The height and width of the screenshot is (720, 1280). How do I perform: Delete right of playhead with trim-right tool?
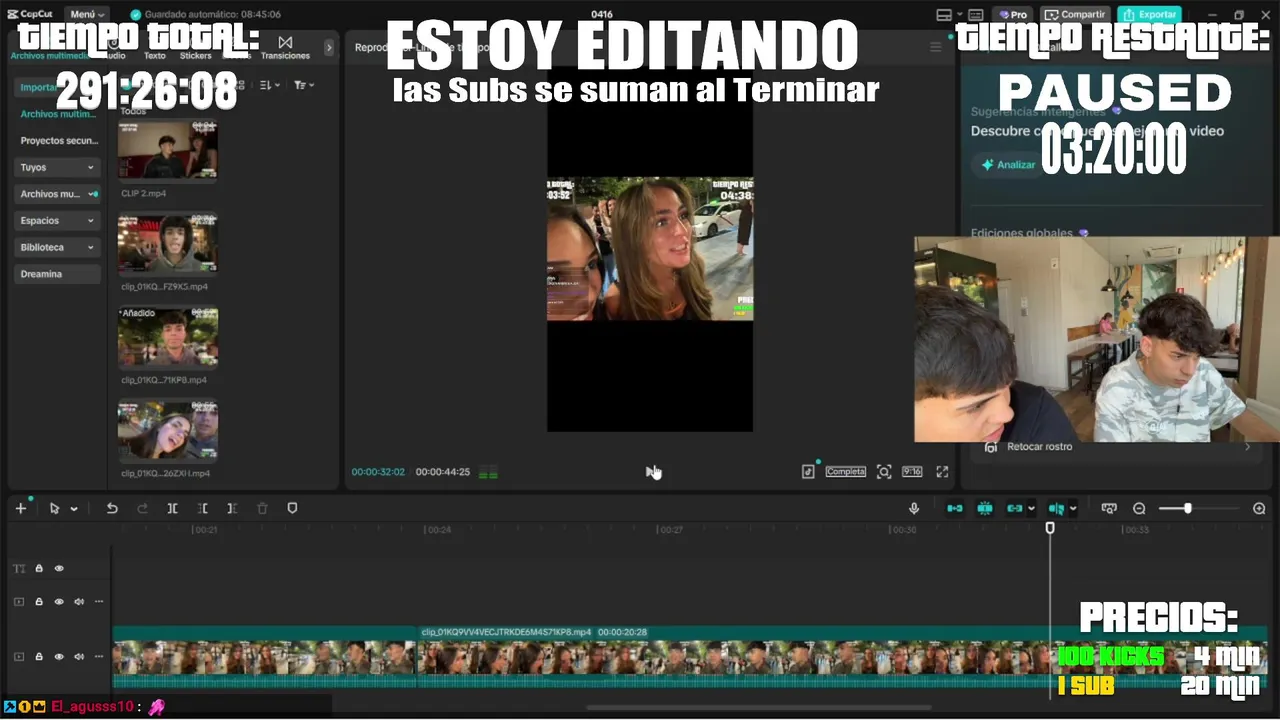tap(232, 508)
